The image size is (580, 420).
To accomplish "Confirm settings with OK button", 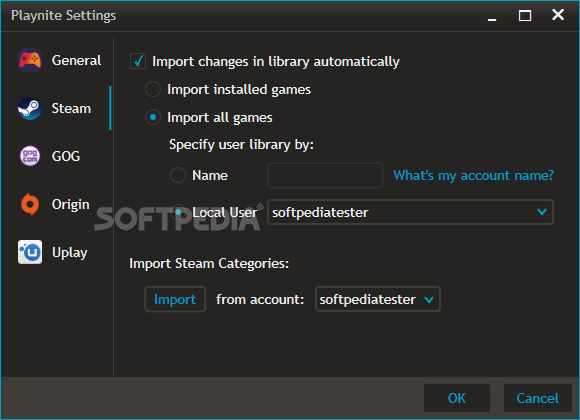I will (x=457, y=398).
